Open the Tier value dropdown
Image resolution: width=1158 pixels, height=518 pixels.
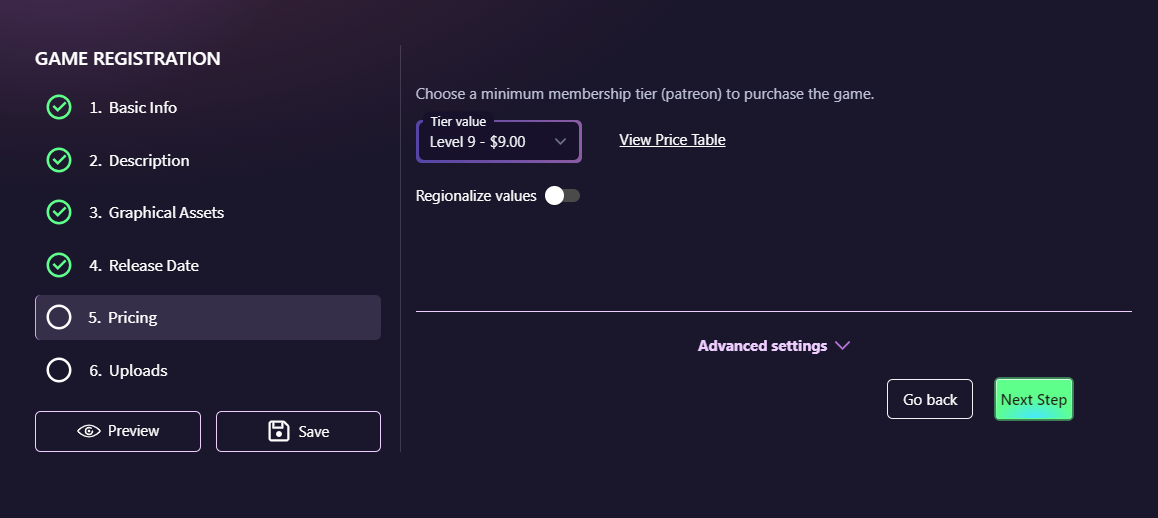click(498, 142)
